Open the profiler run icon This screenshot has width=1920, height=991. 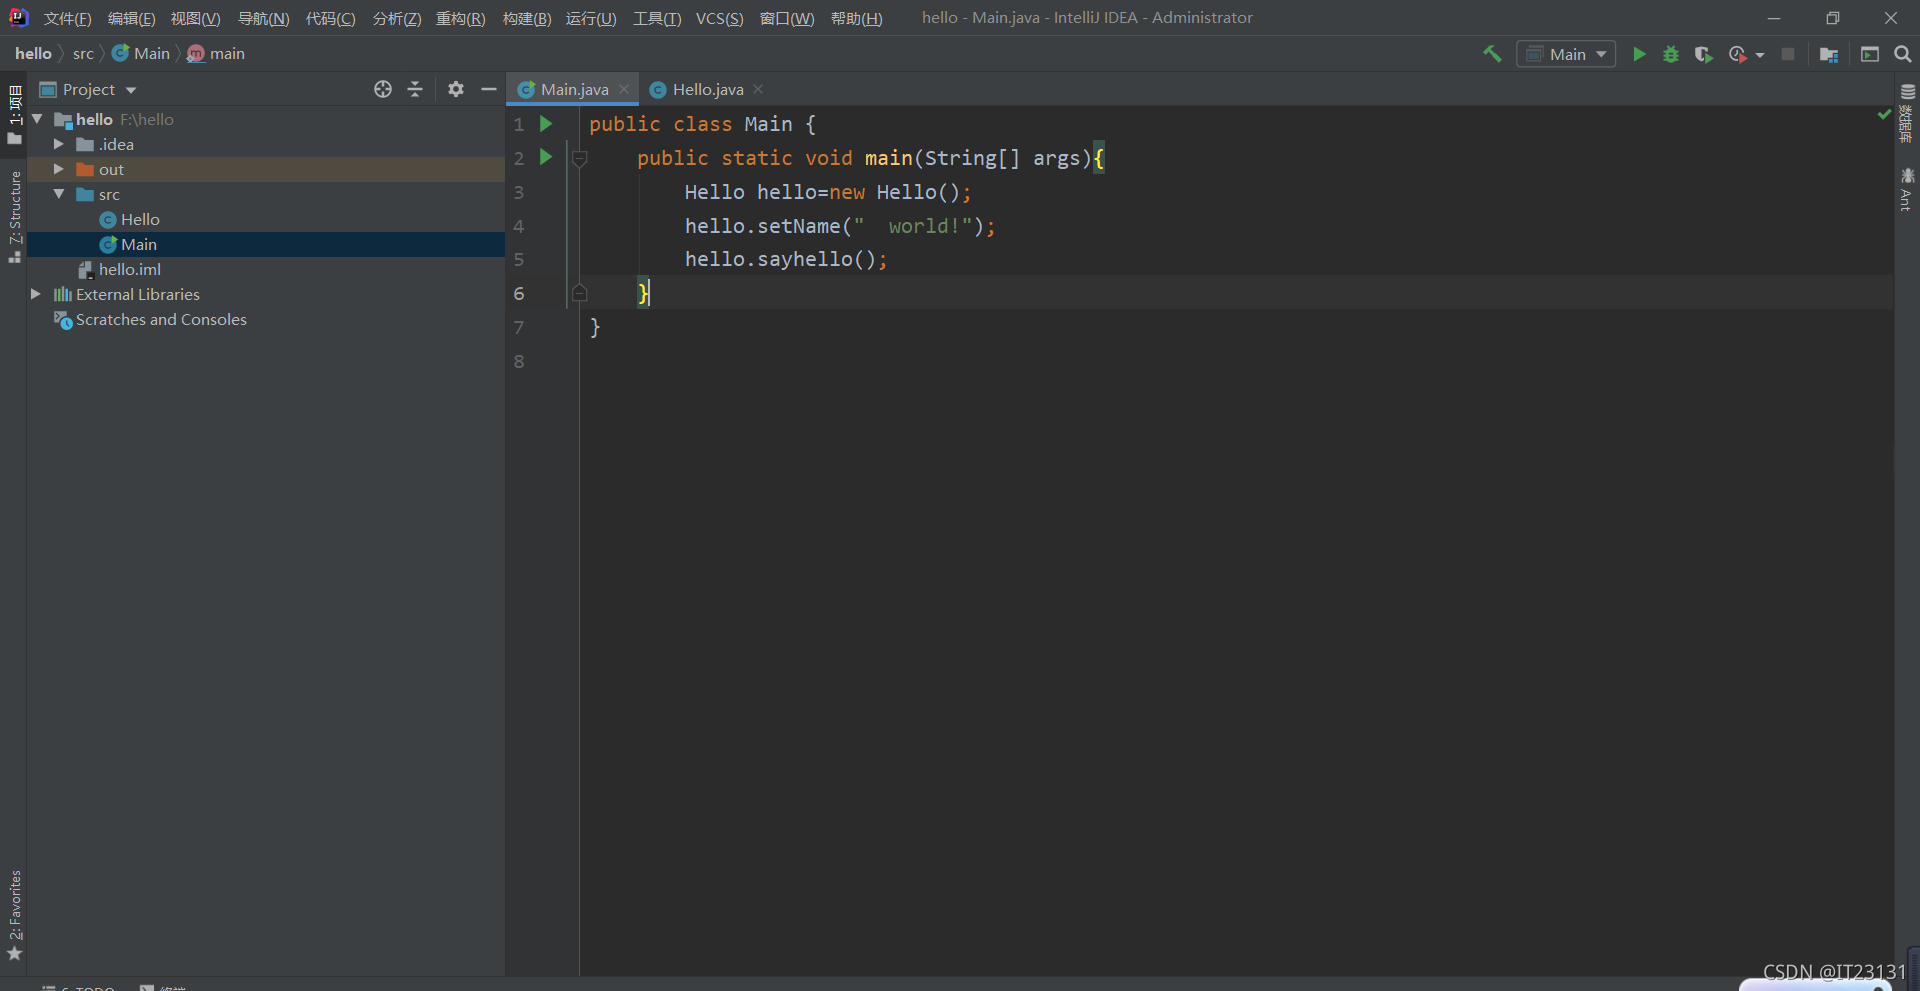(x=1738, y=54)
